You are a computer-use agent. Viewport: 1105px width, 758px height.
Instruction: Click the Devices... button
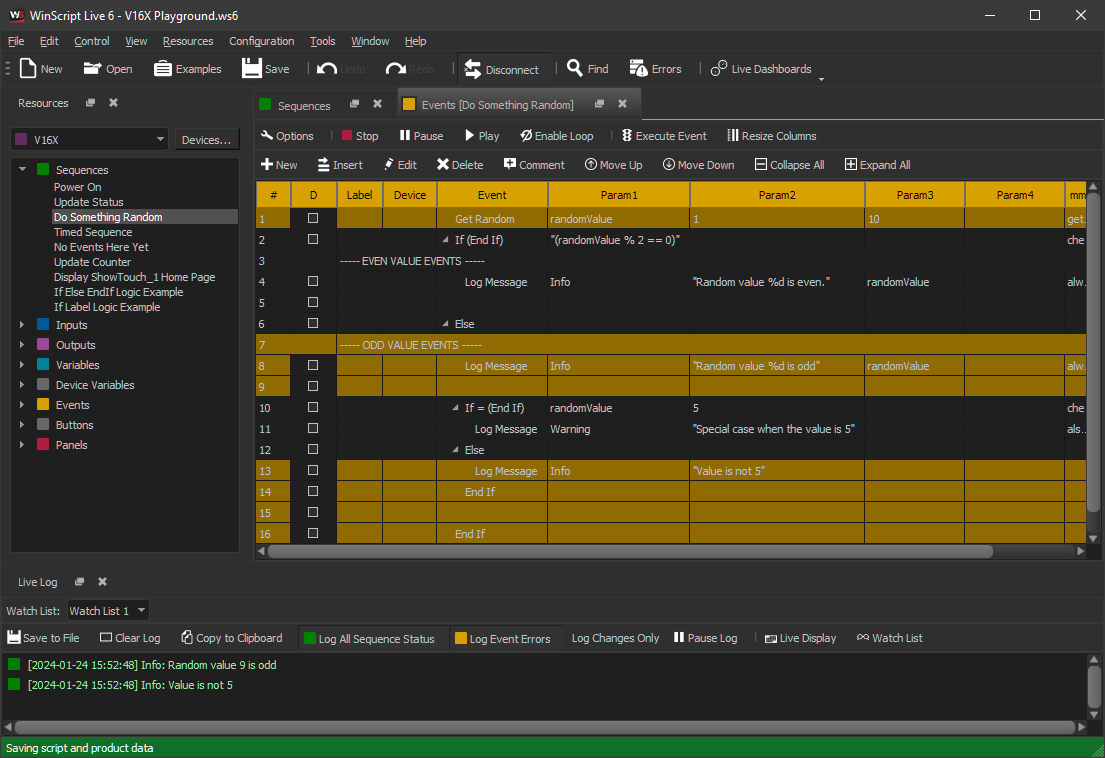[x=207, y=140]
